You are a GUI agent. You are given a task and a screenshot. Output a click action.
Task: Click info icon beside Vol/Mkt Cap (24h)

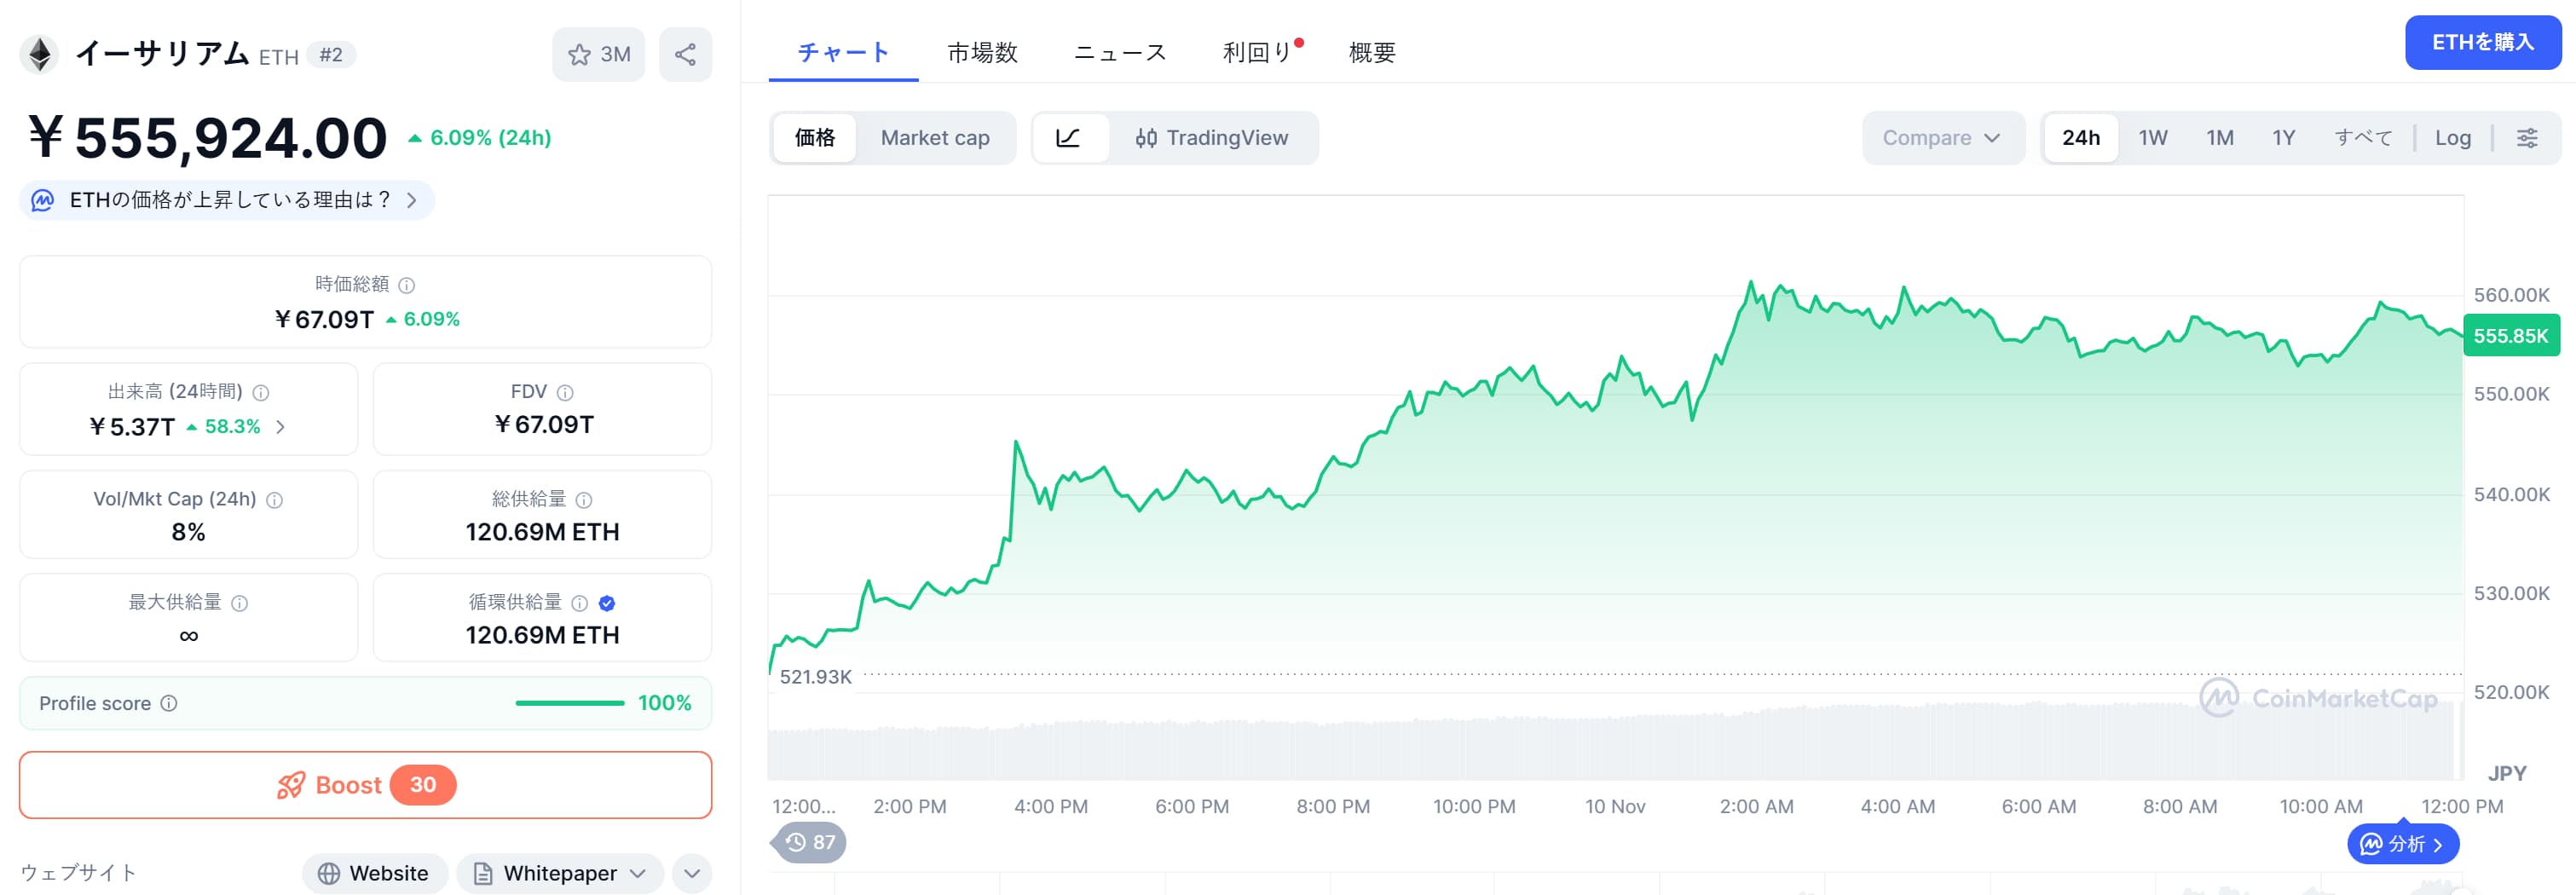pyautogui.click(x=275, y=500)
